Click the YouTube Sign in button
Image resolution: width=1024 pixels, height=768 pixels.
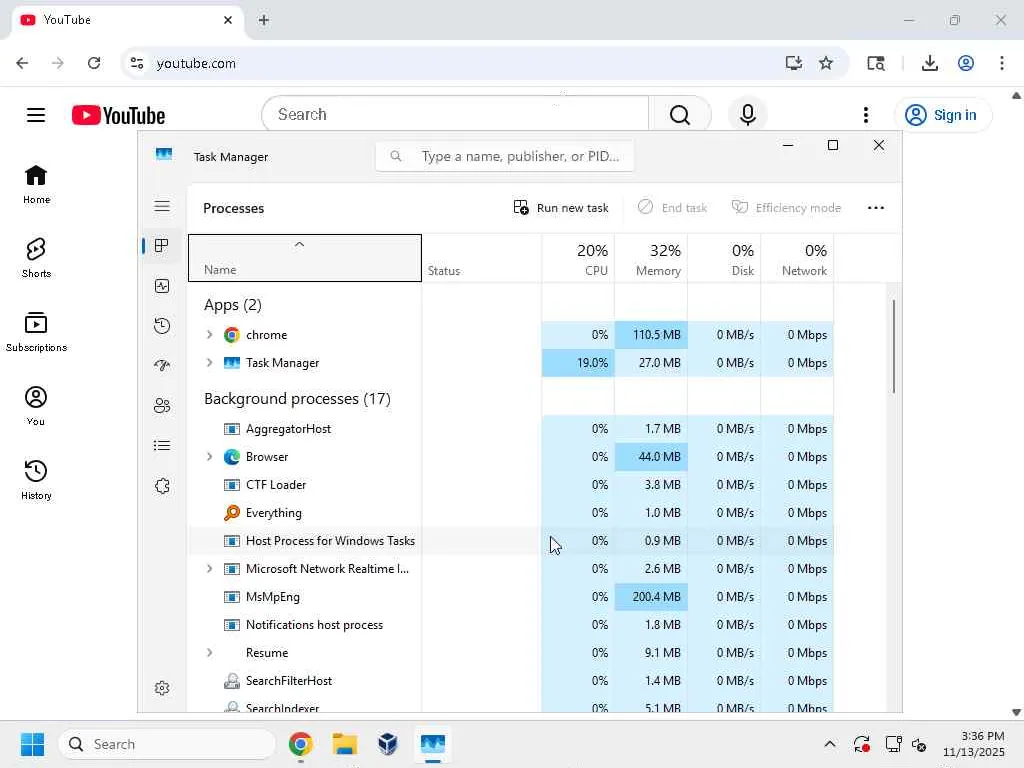(941, 115)
